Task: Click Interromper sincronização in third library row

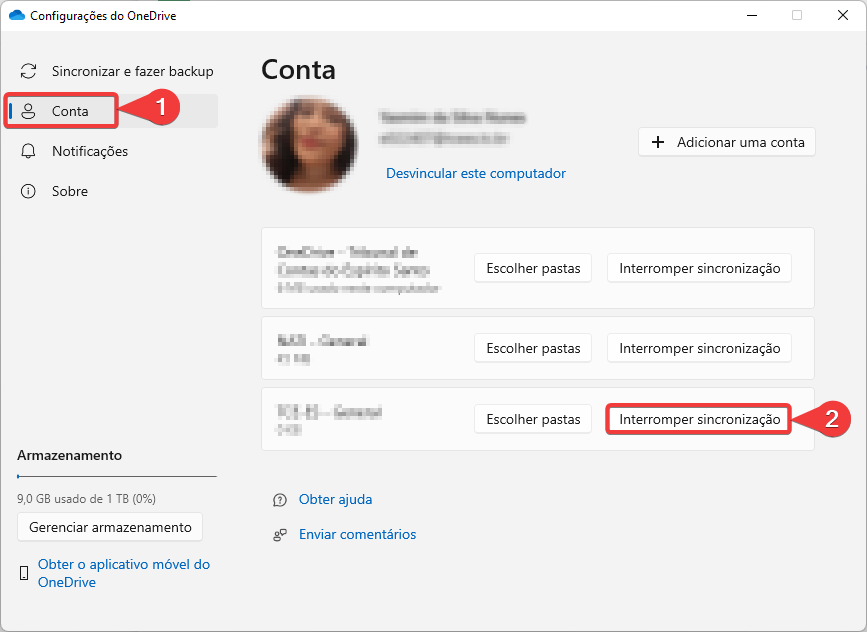Action: tap(699, 419)
